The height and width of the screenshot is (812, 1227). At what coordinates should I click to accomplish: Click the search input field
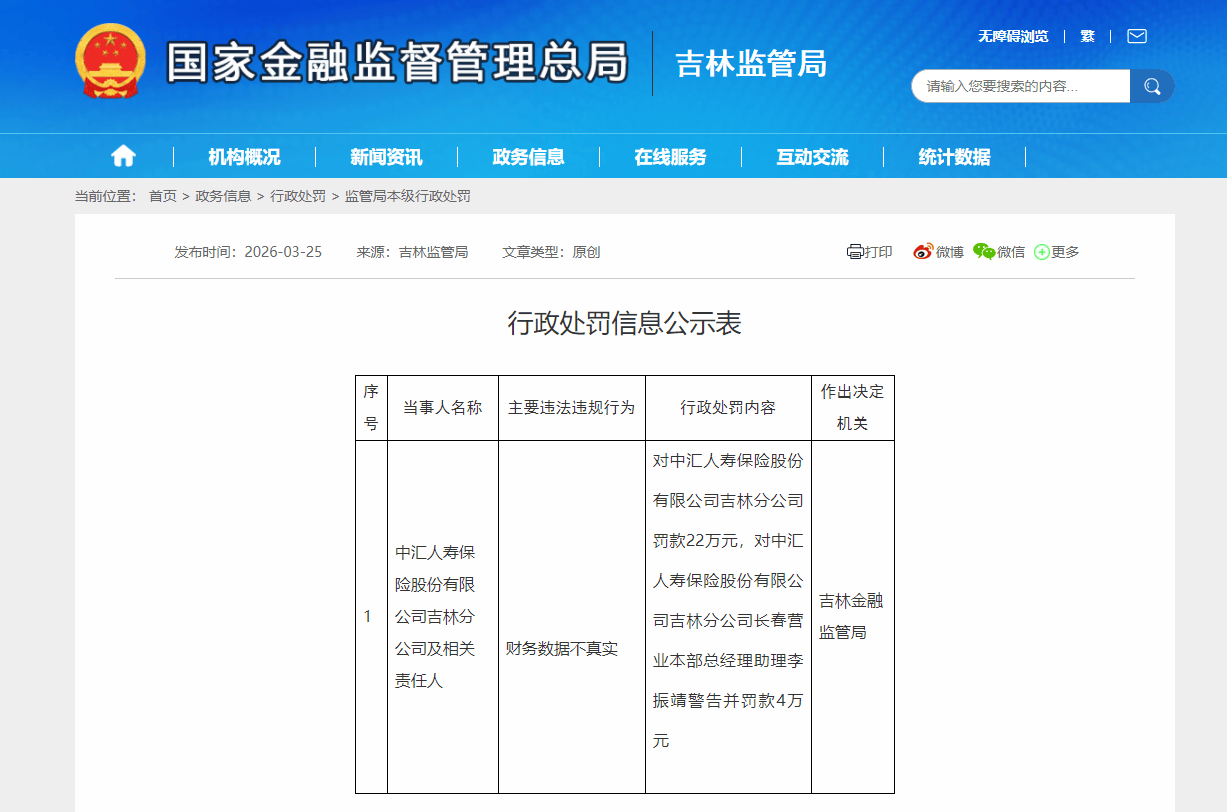click(x=1020, y=86)
